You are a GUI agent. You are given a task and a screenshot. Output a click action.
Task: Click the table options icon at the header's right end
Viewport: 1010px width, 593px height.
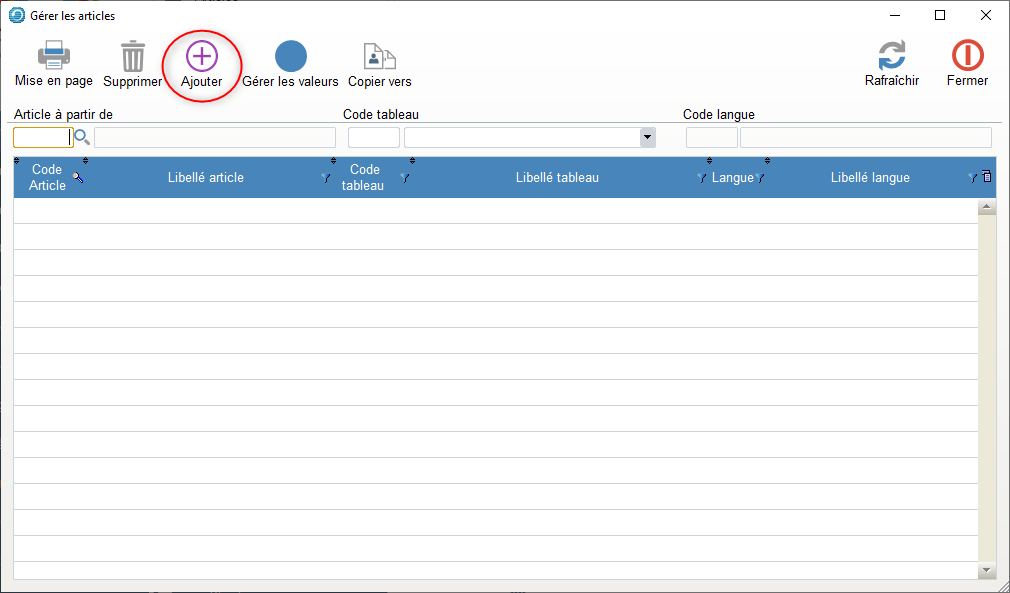tap(987, 177)
